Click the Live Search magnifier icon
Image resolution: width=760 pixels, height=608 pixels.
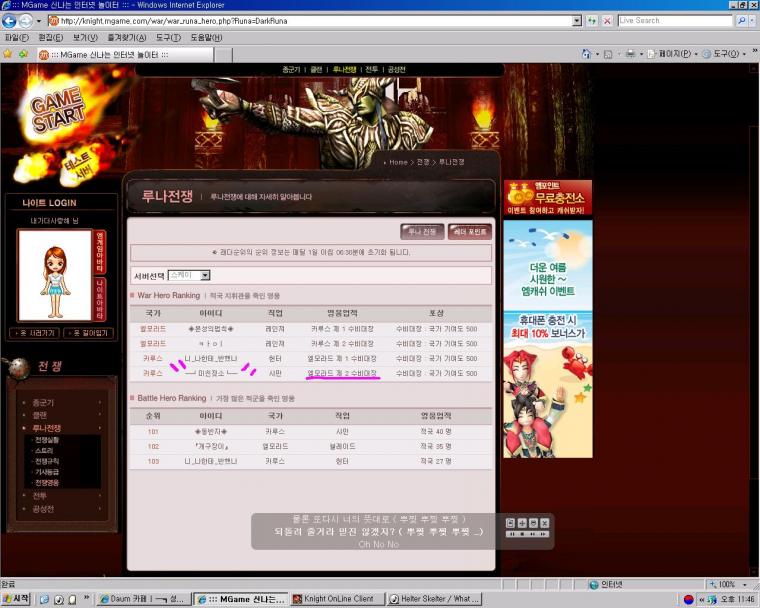[x=741, y=21]
